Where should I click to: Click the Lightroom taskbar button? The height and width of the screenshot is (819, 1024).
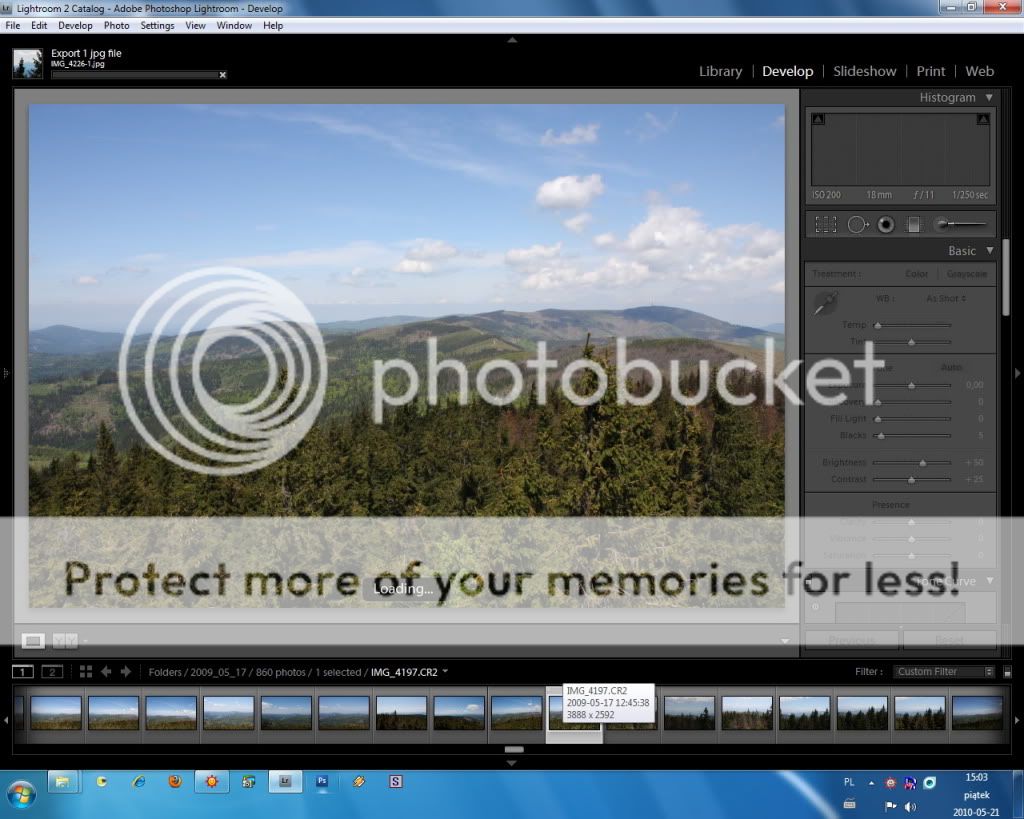coord(285,781)
